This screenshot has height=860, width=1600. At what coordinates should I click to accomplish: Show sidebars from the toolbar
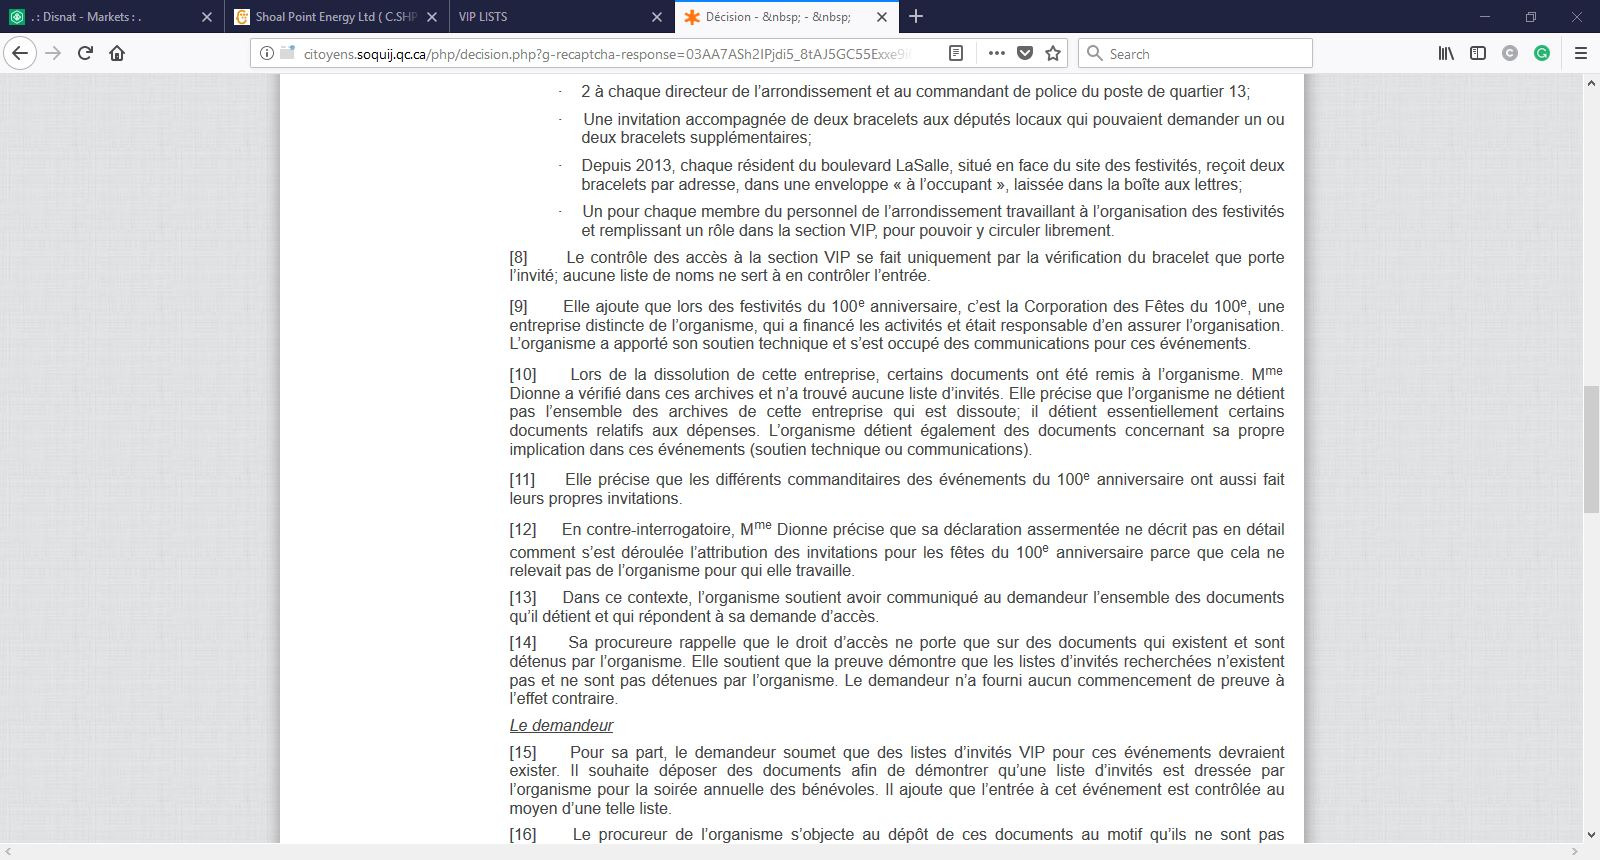[1478, 53]
